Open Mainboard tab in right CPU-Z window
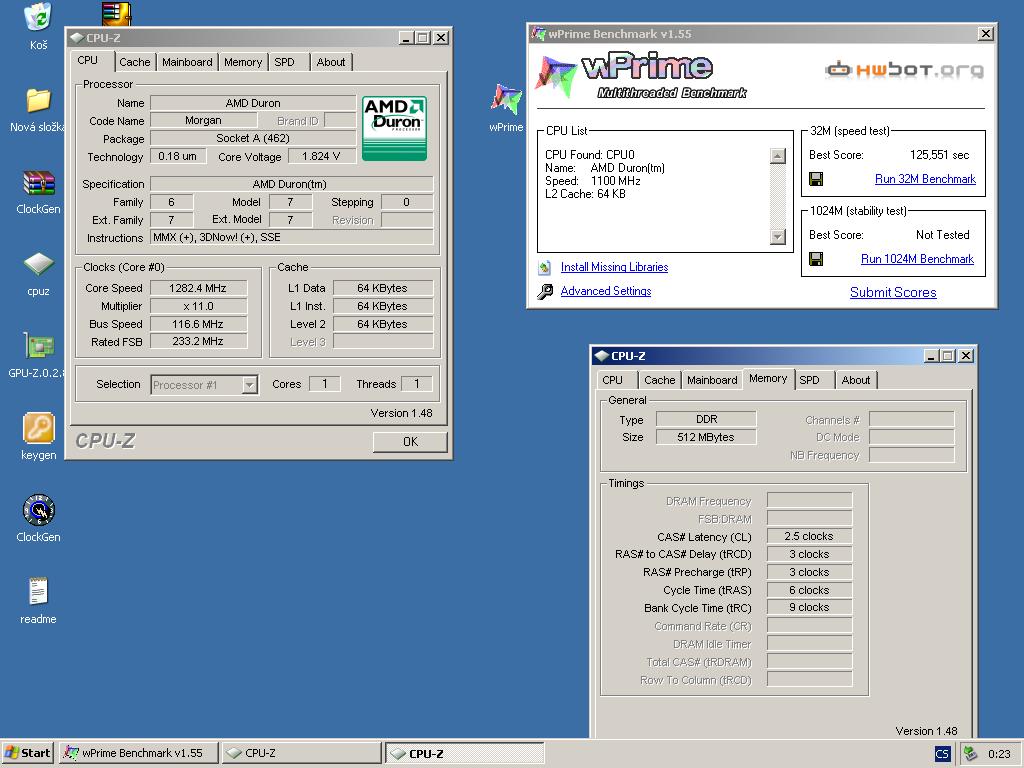This screenshot has width=1024, height=768. 712,380
